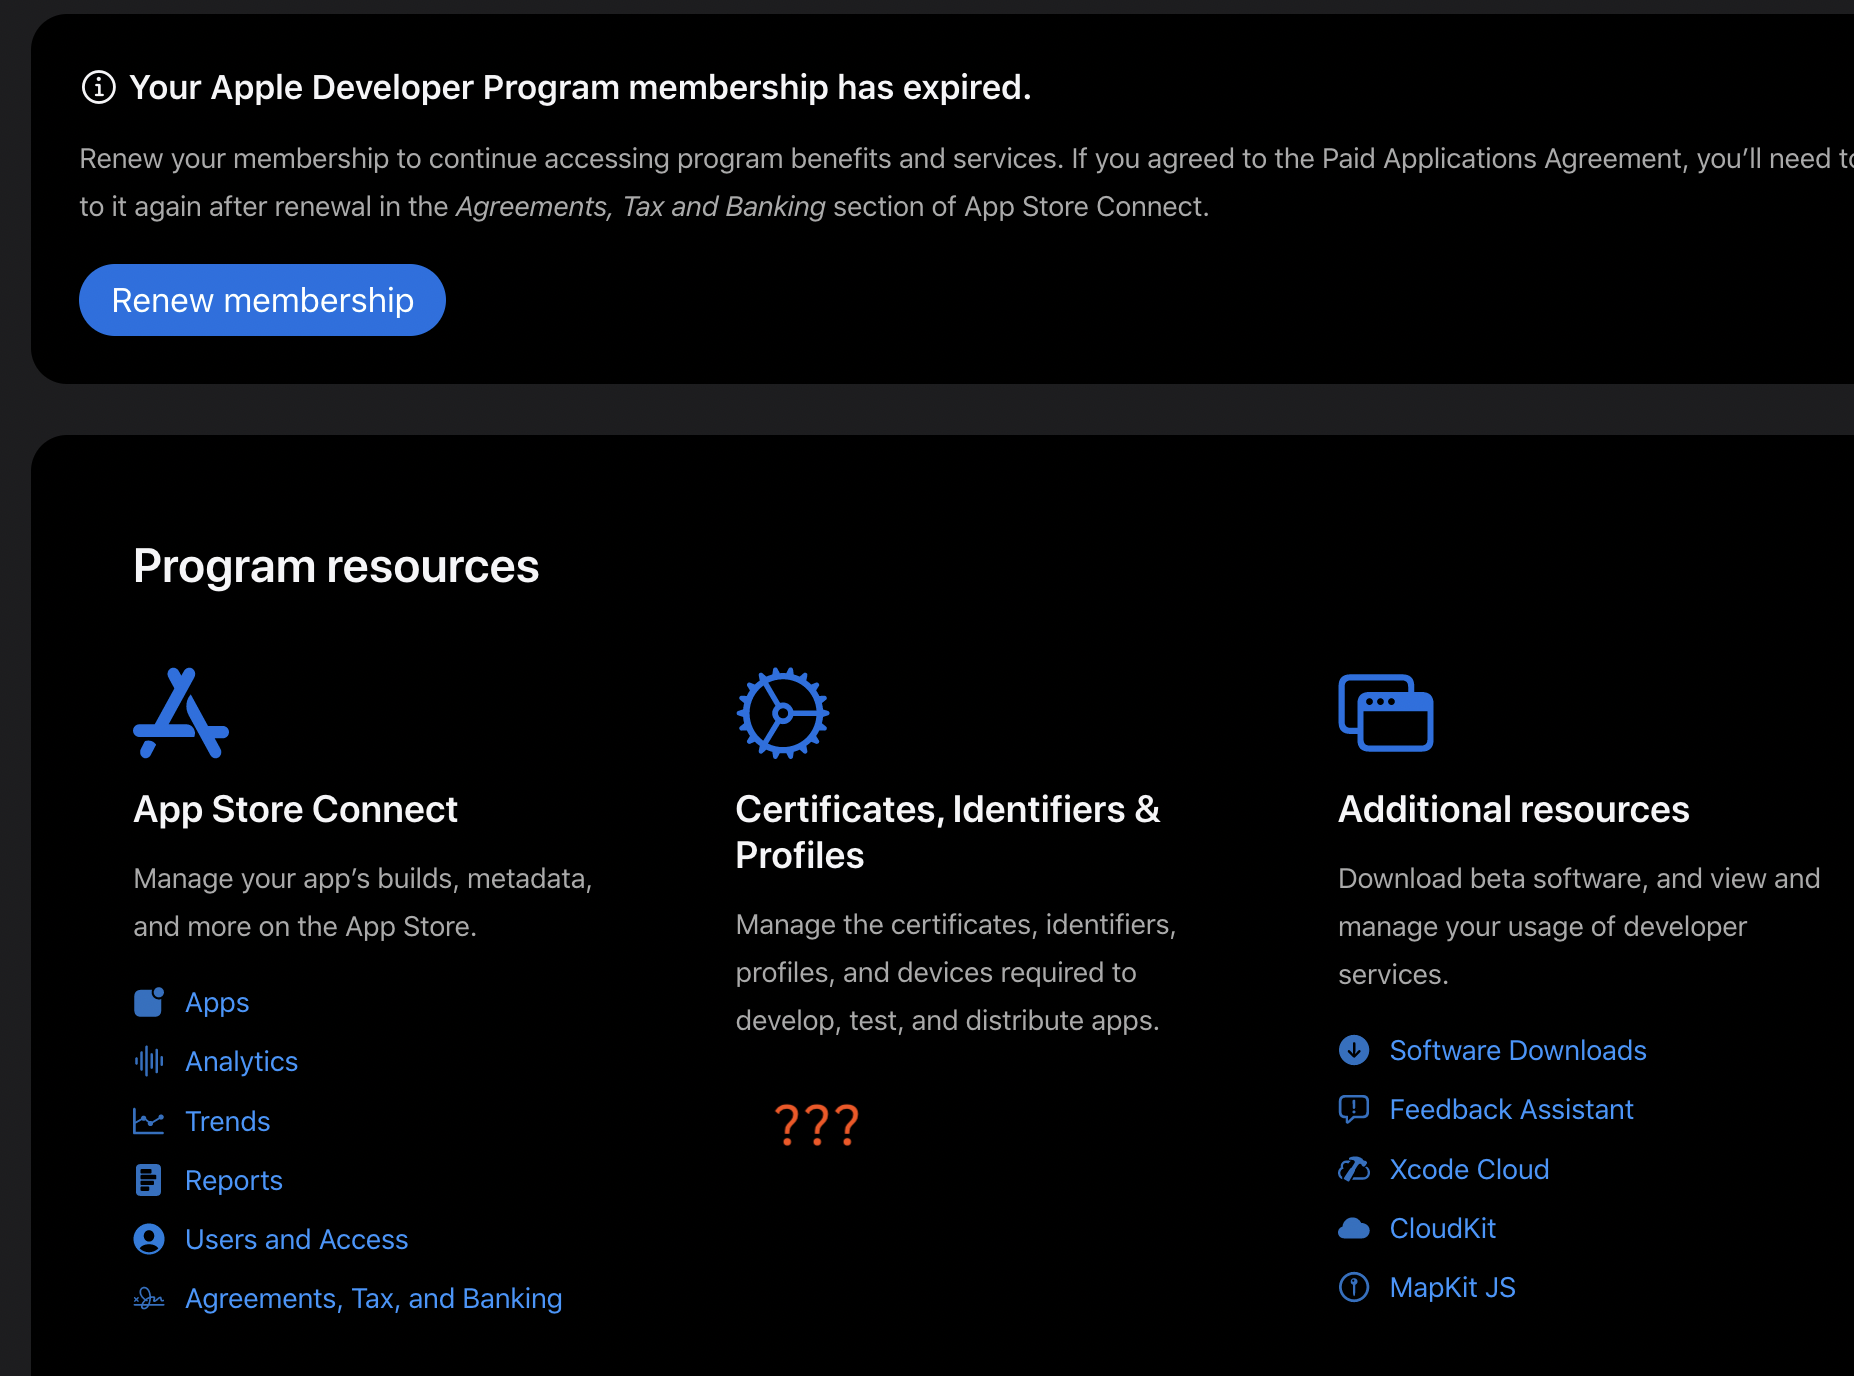1854x1376 pixels.
Task: Click the Apps icon in the list
Action: tap(149, 1002)
